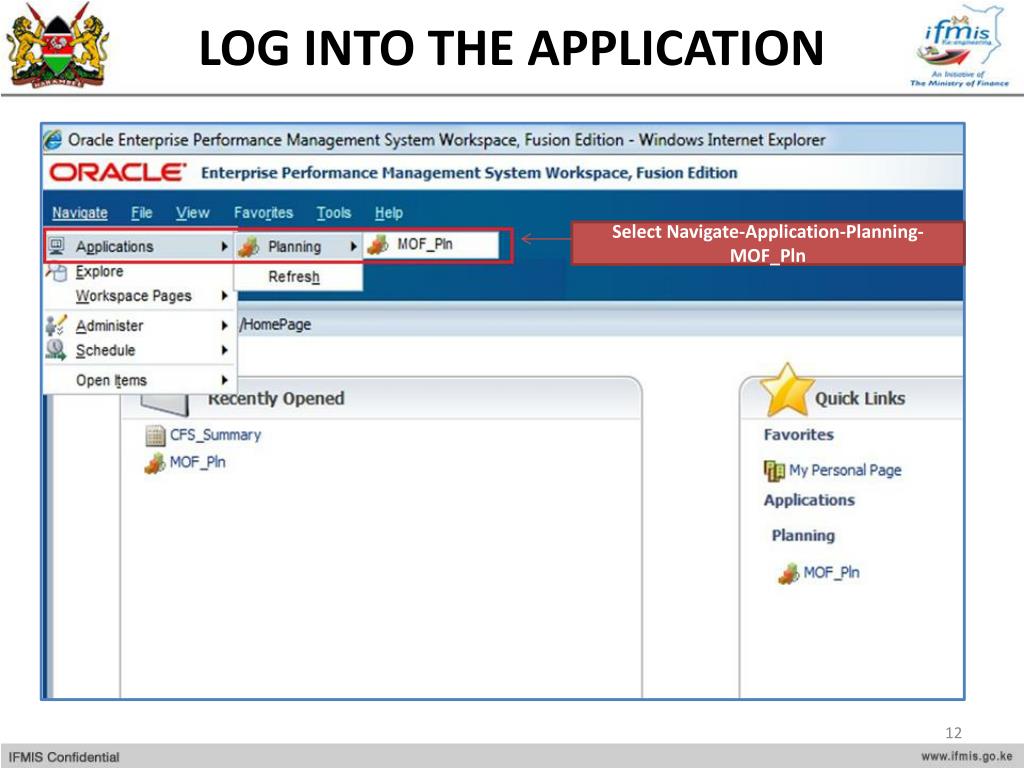Click the Applications computer icon
Image resolution: width=1024 pixels, height=768 pixels.
(x=57, y=246)
